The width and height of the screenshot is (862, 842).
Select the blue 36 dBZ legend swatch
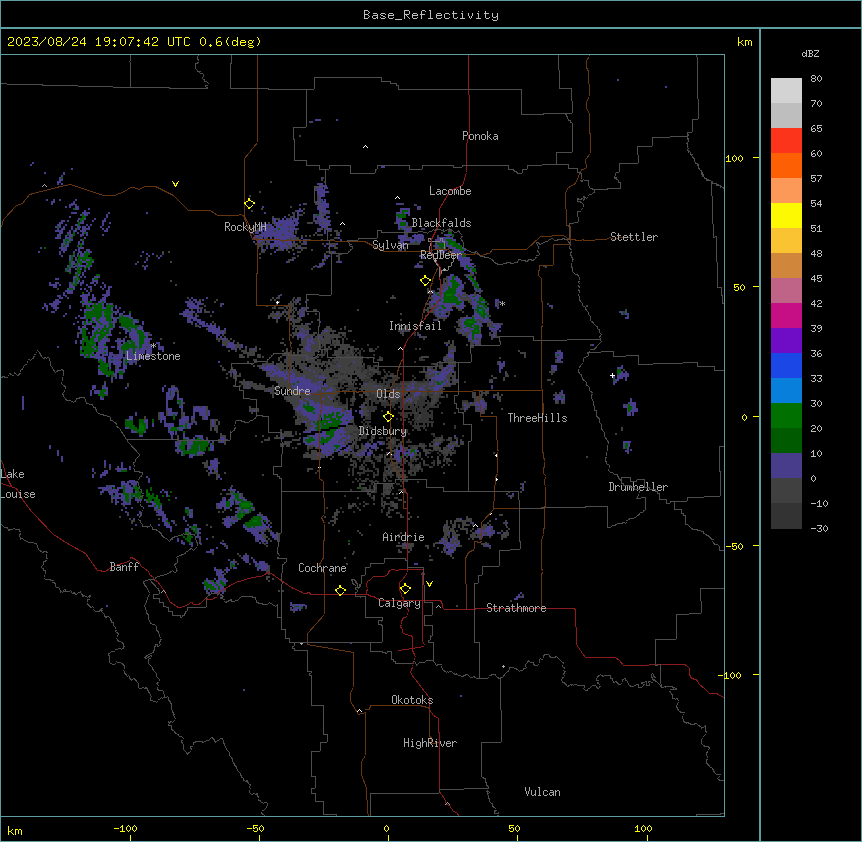[x=786, y=365]
